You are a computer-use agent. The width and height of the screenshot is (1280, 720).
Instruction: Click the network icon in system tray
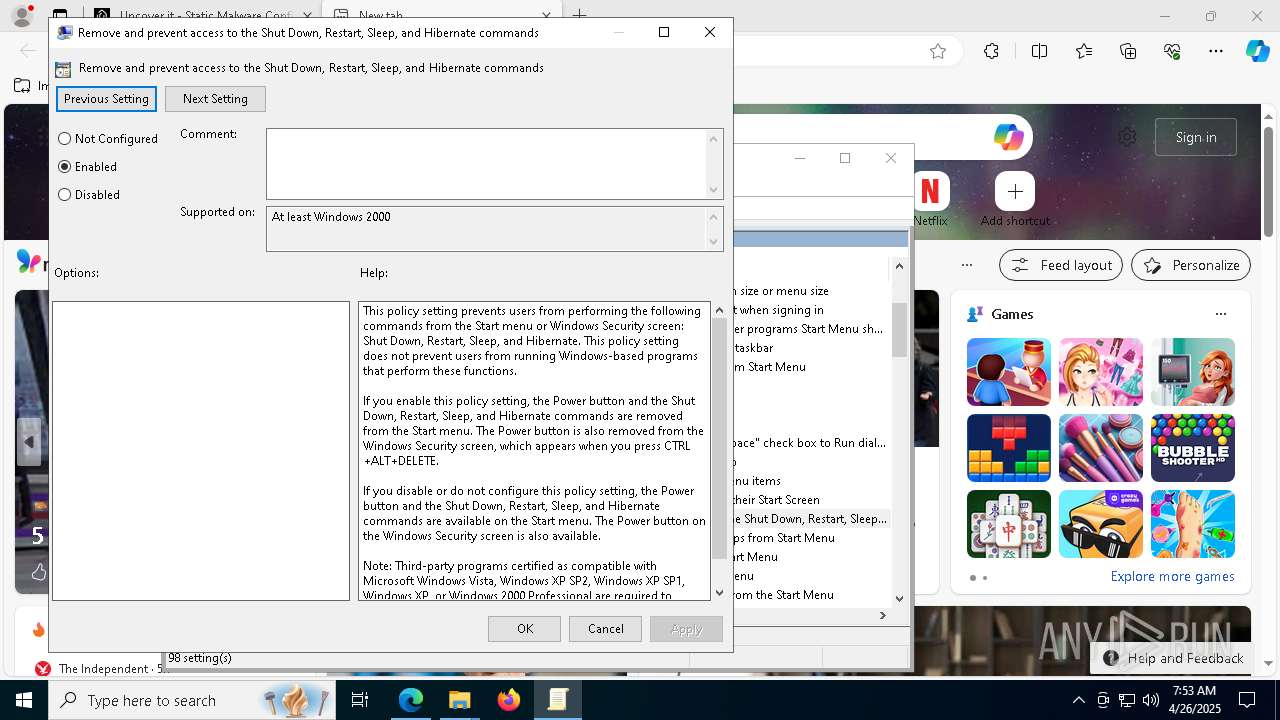tap(1126, 700)
